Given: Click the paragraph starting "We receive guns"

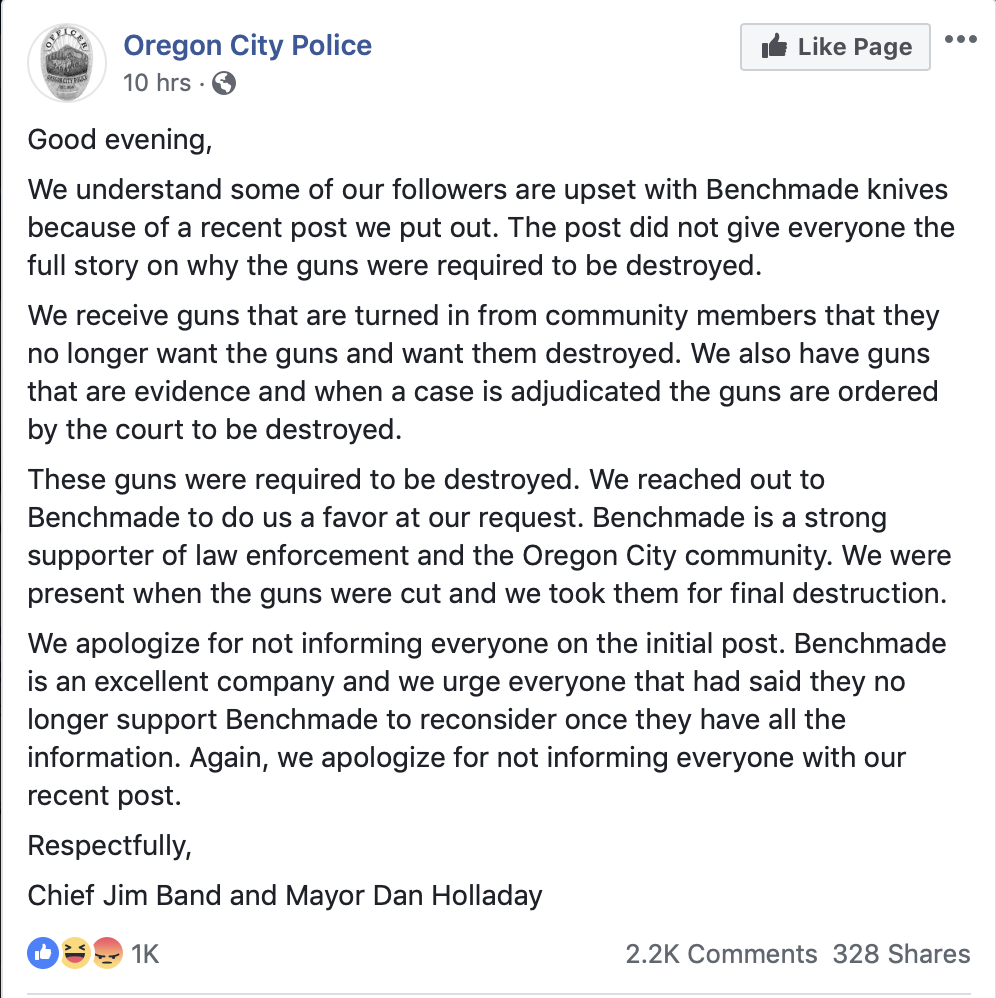Looking at the screenshot, I should coord(482,372).
